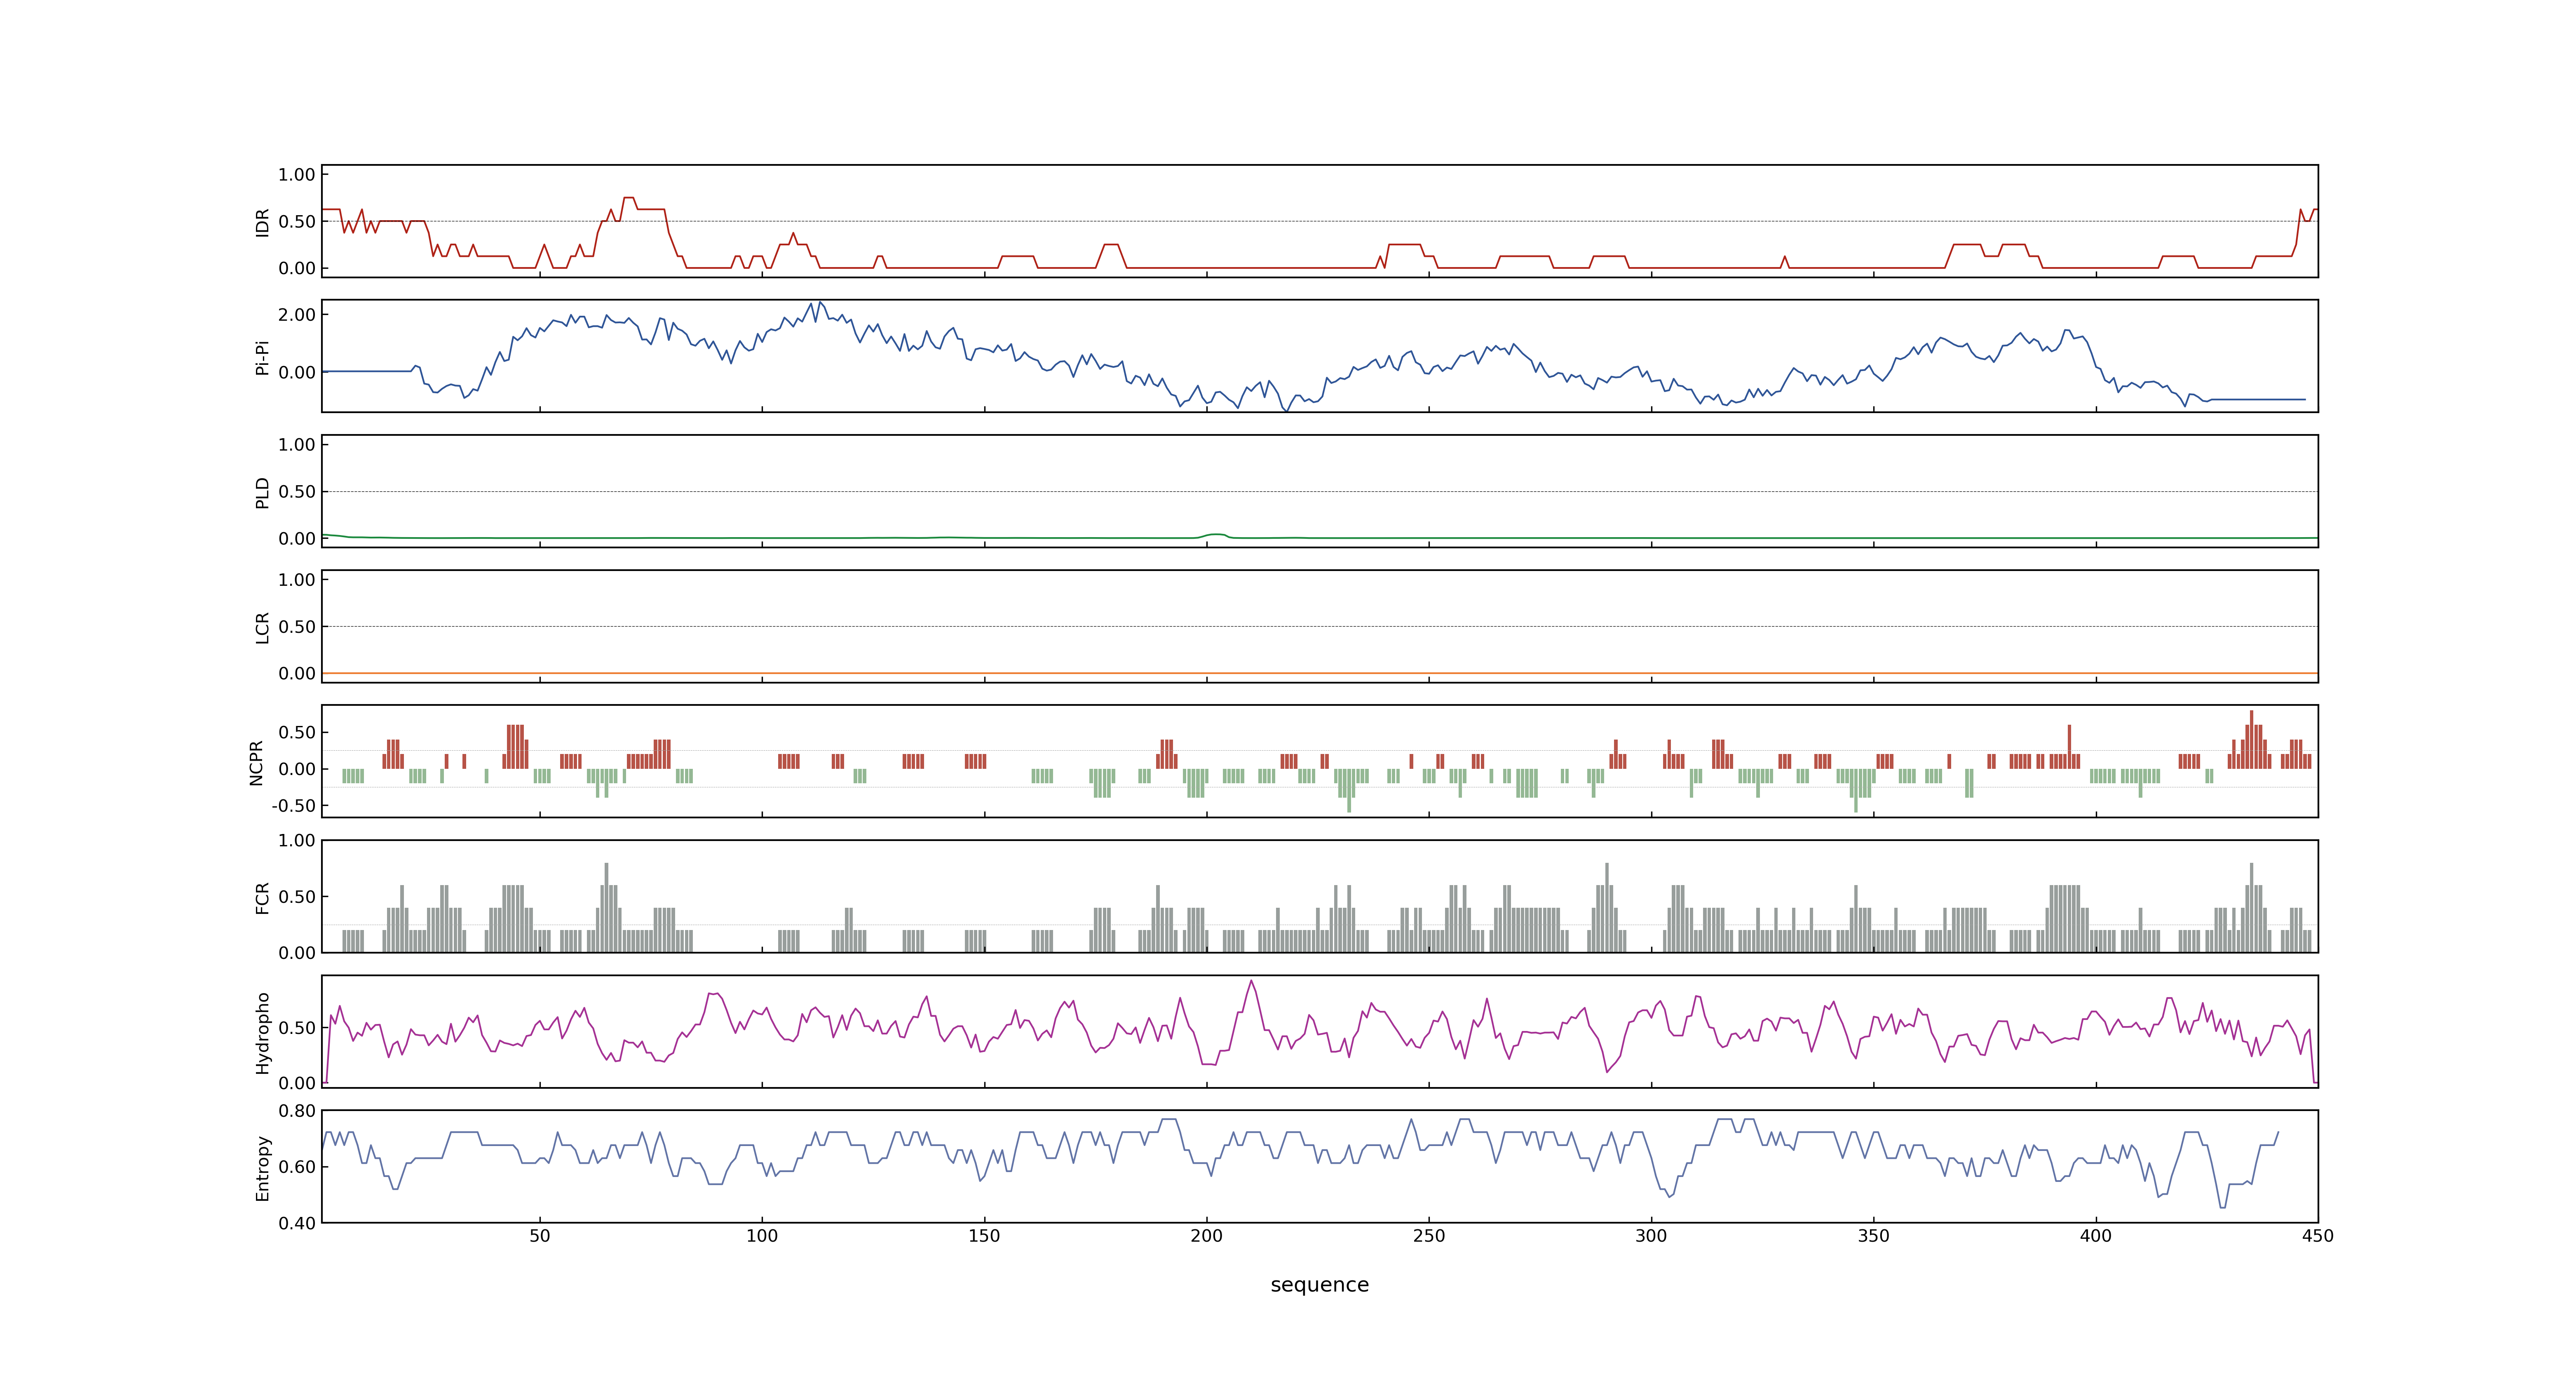2576x1374 pixels.
Task: Select x-axis tick label 450
Action: click(x=2318, y=1236)
